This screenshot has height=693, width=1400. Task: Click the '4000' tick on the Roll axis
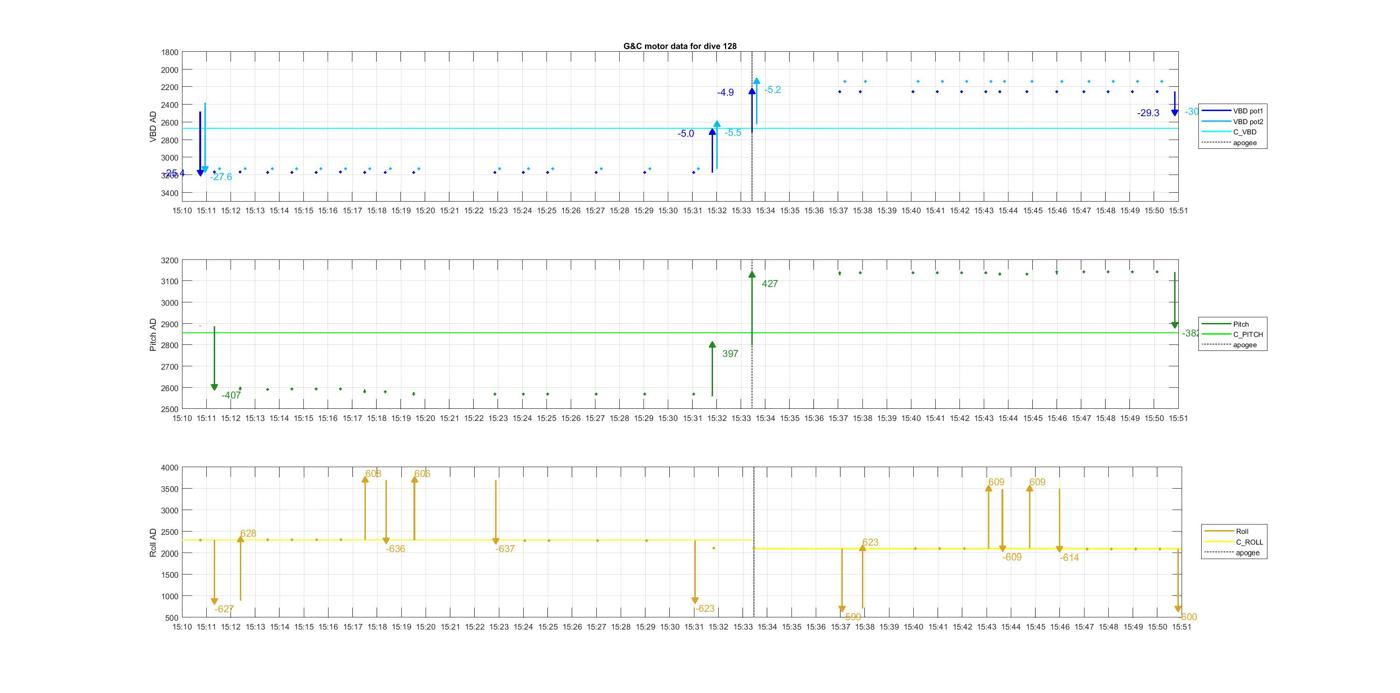170,467
